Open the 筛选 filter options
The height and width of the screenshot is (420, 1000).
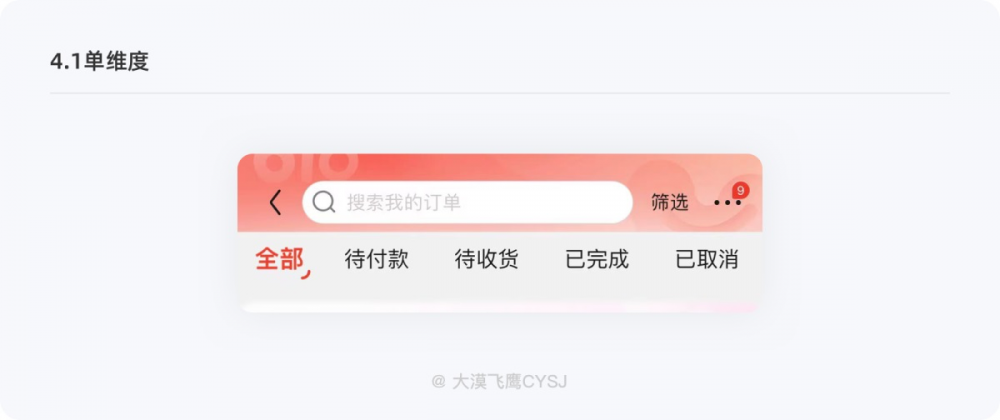670,203
